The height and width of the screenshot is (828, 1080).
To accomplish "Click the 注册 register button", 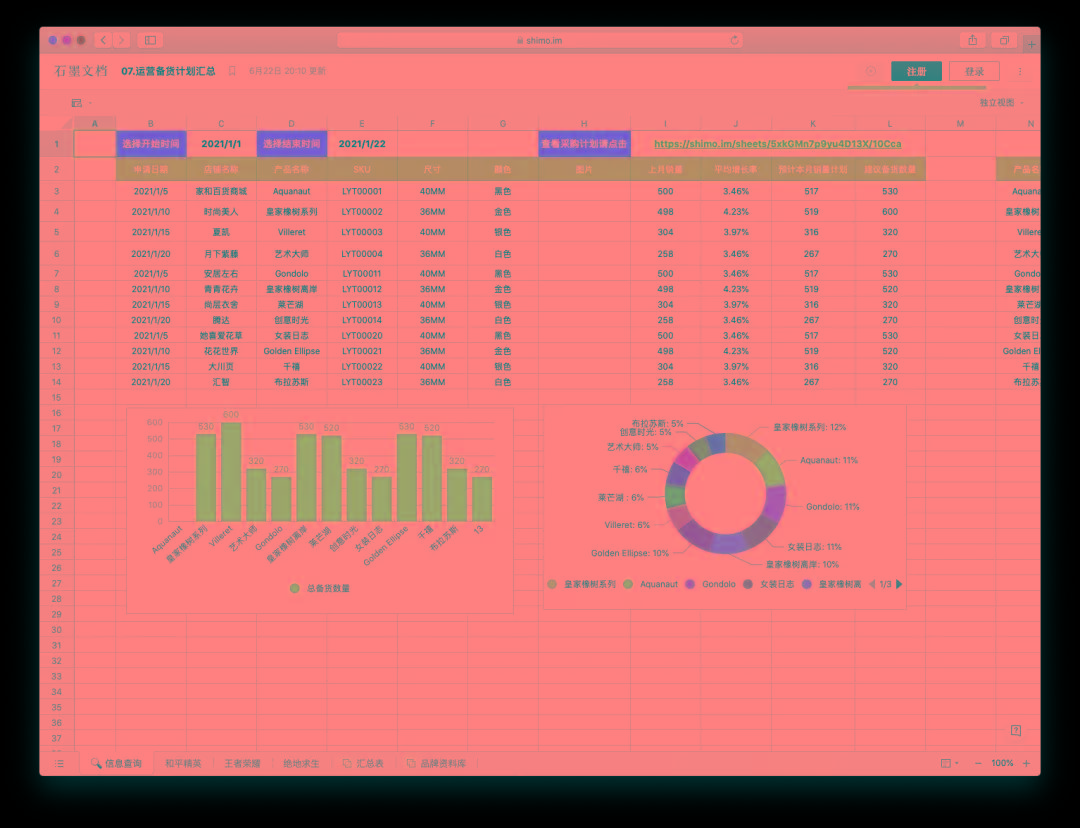I will click(916, 71).
